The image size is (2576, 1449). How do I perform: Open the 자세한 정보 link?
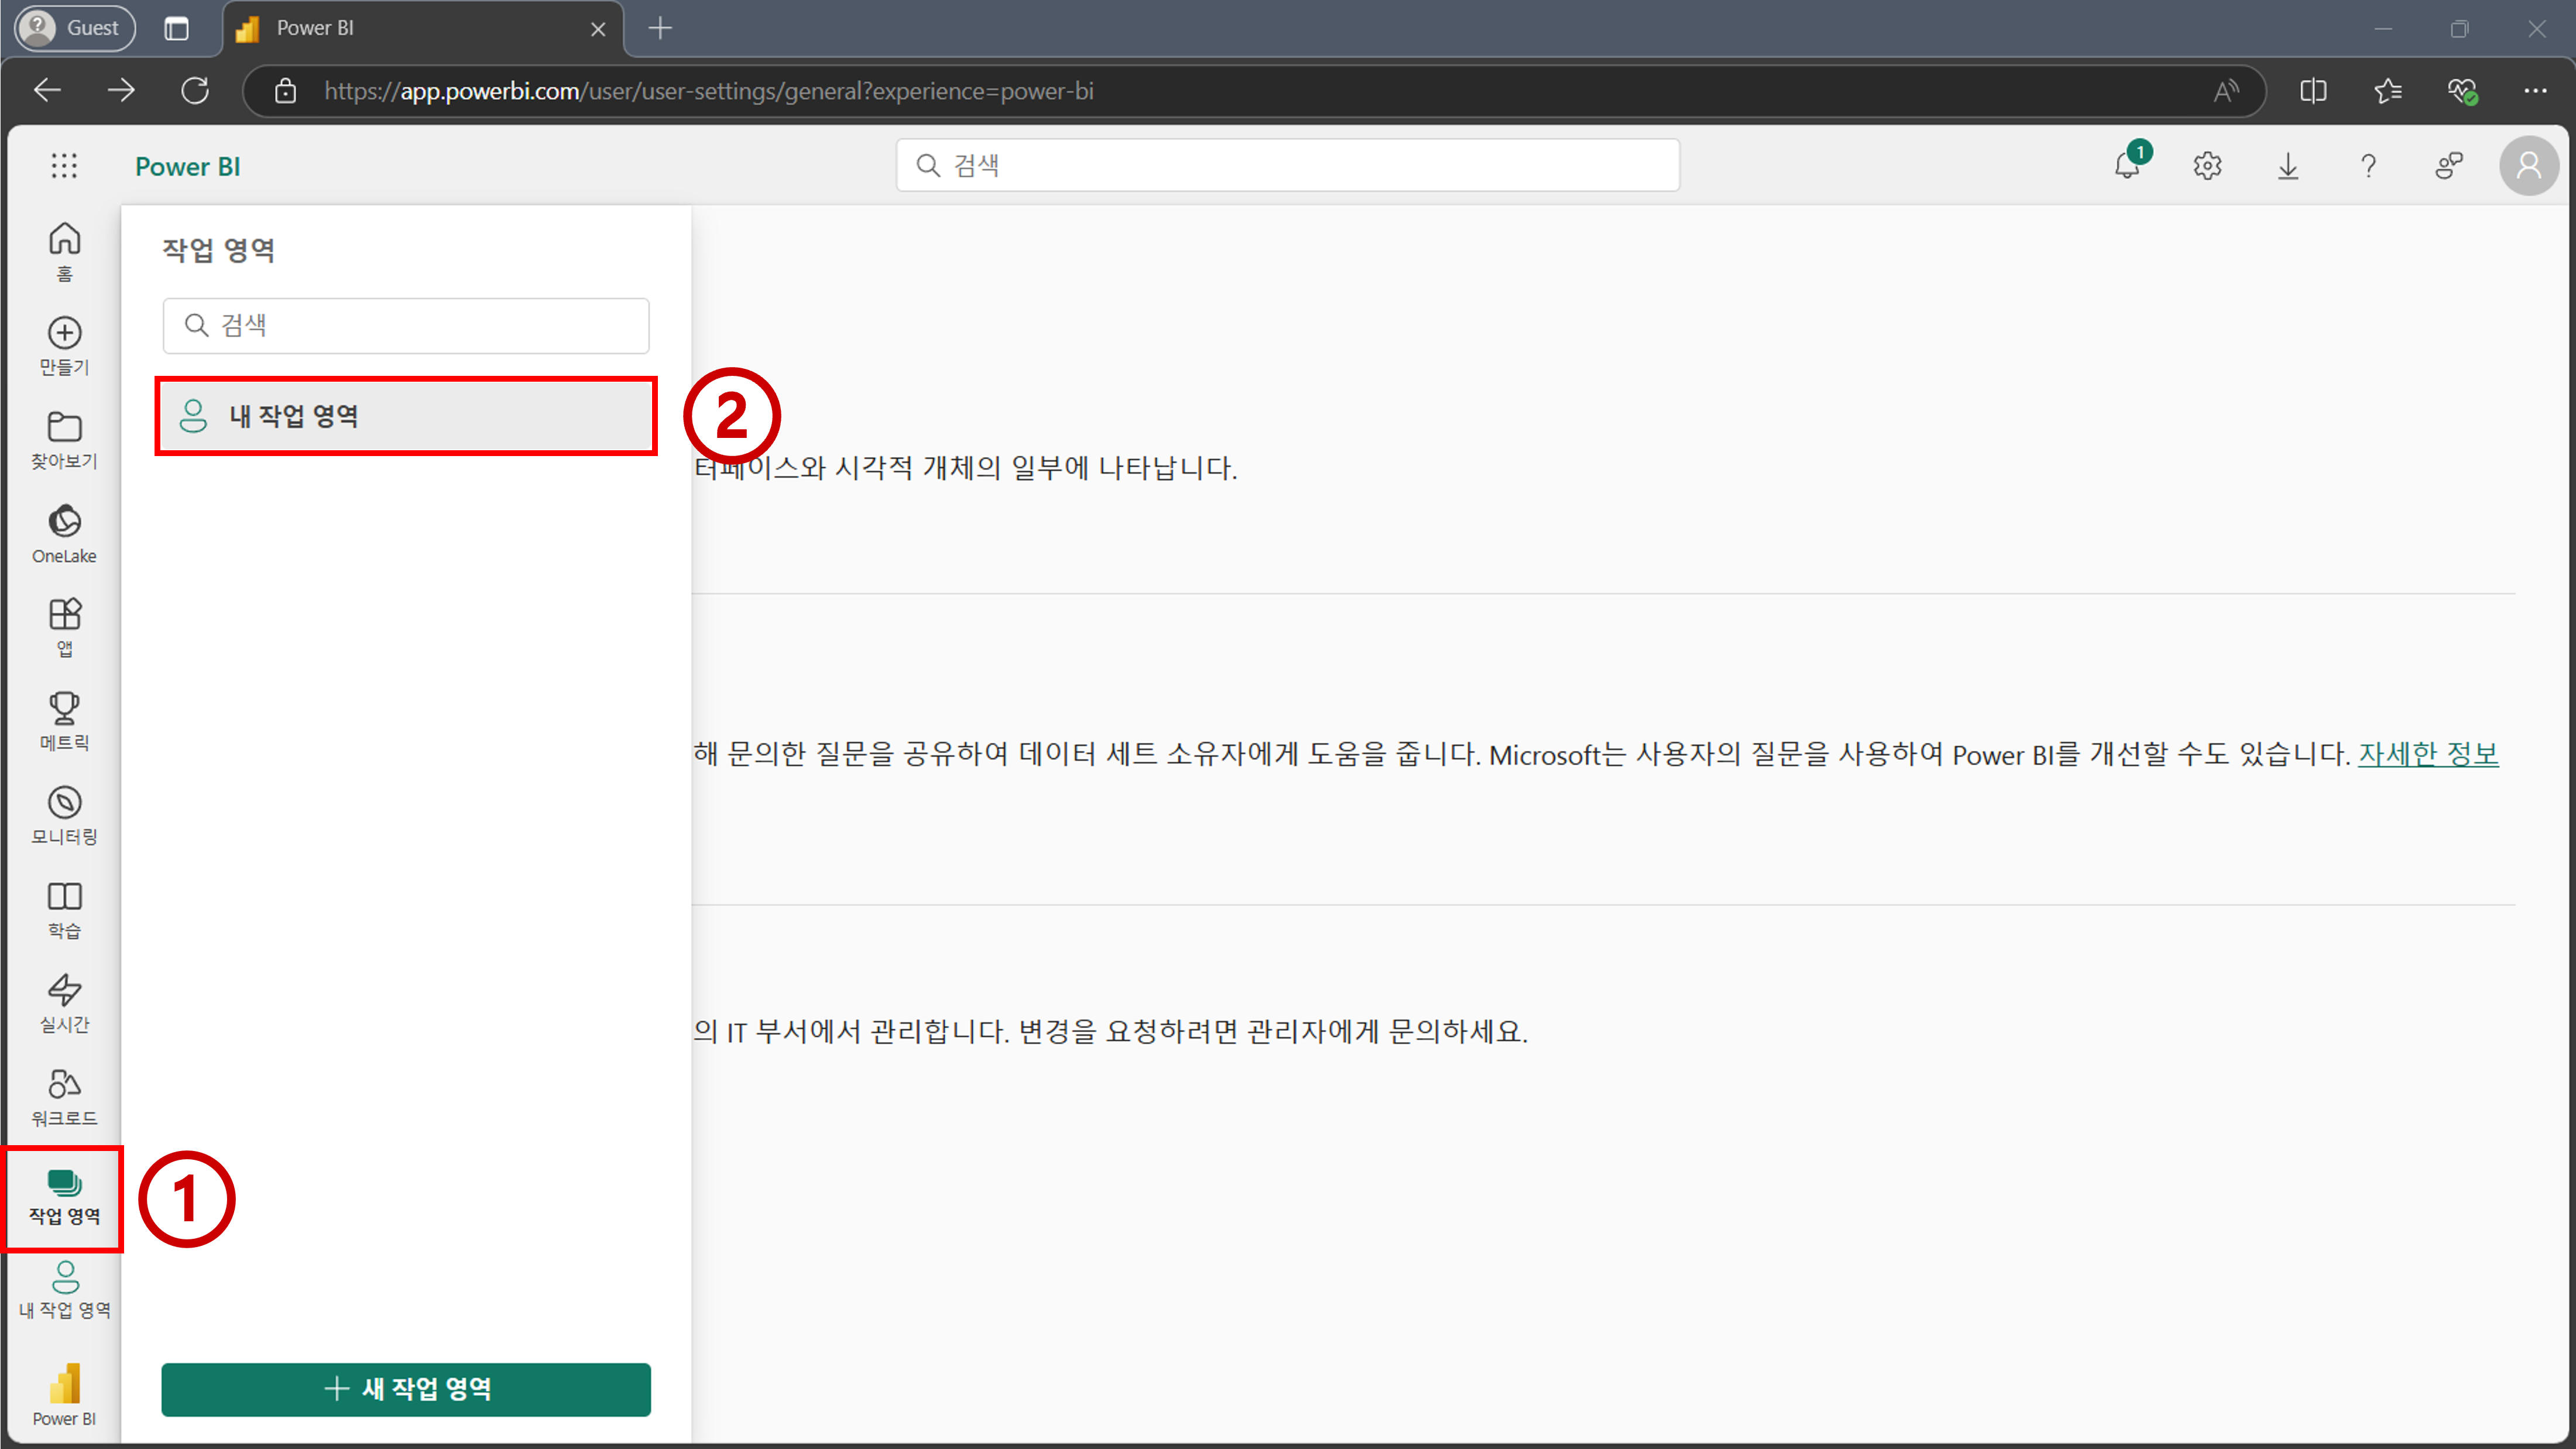[2428, 754]
